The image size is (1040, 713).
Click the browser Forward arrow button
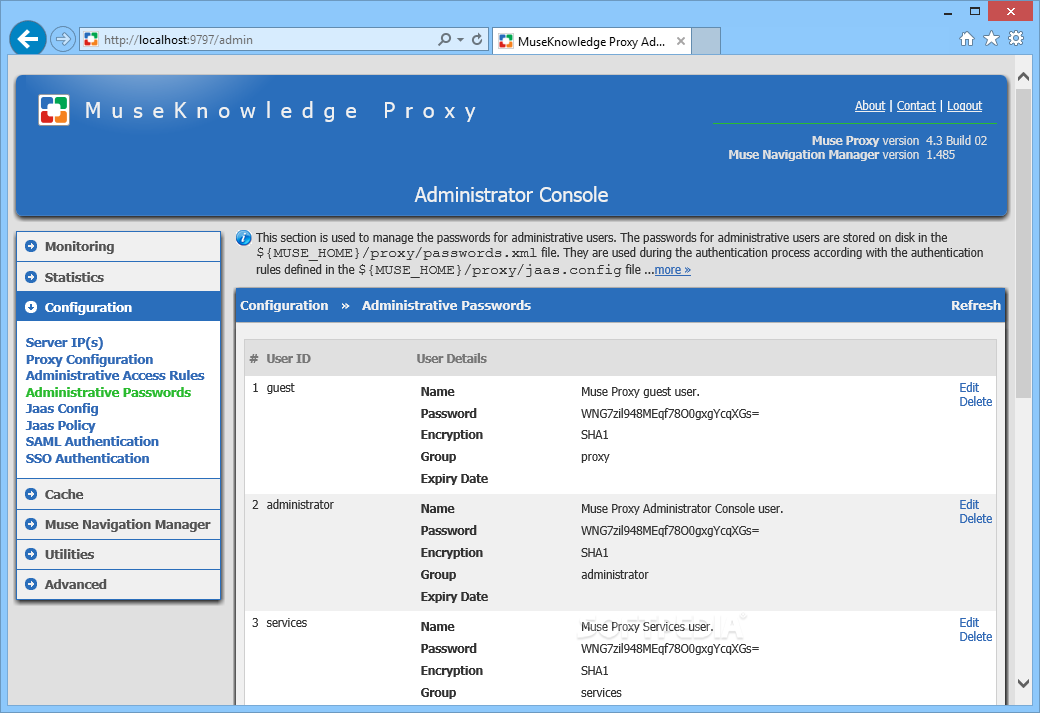[x=62, y=39]
